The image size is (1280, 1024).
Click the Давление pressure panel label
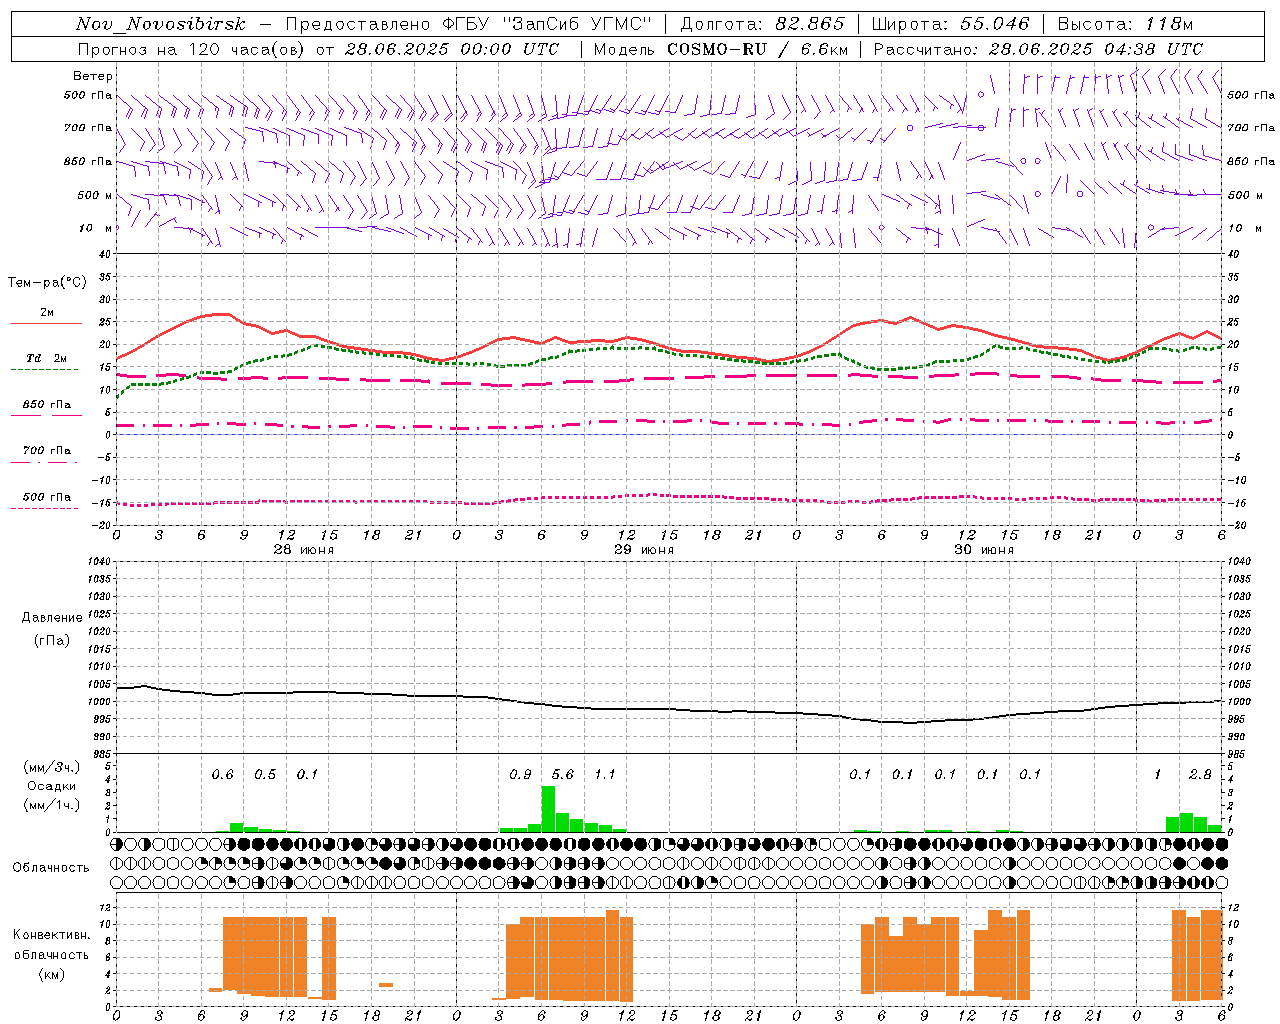(x=52, y=618)
